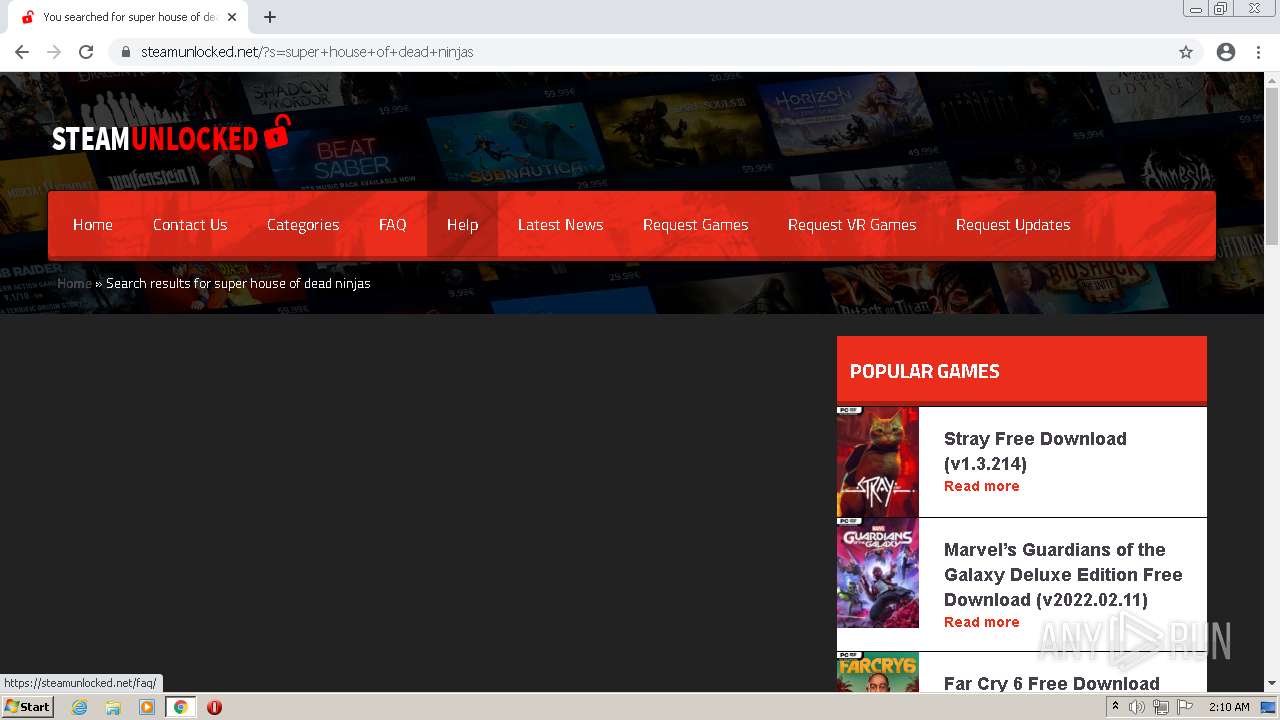
Task: Click the Far Cry 6 cover thumbnail
Action: point(877,672)
